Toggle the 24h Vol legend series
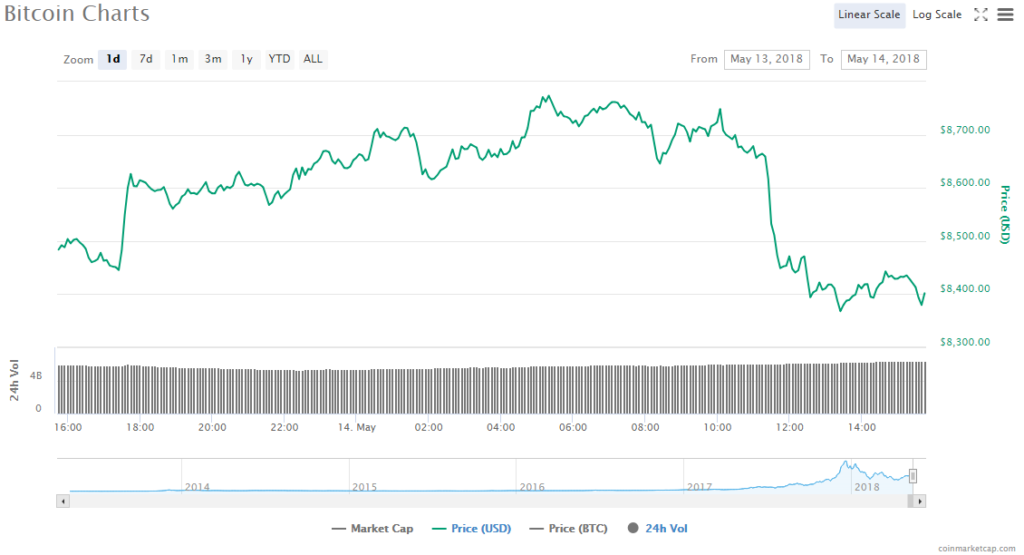Image resolution: width=1024 pixels, height=555 pixels. tap(658, 528)
